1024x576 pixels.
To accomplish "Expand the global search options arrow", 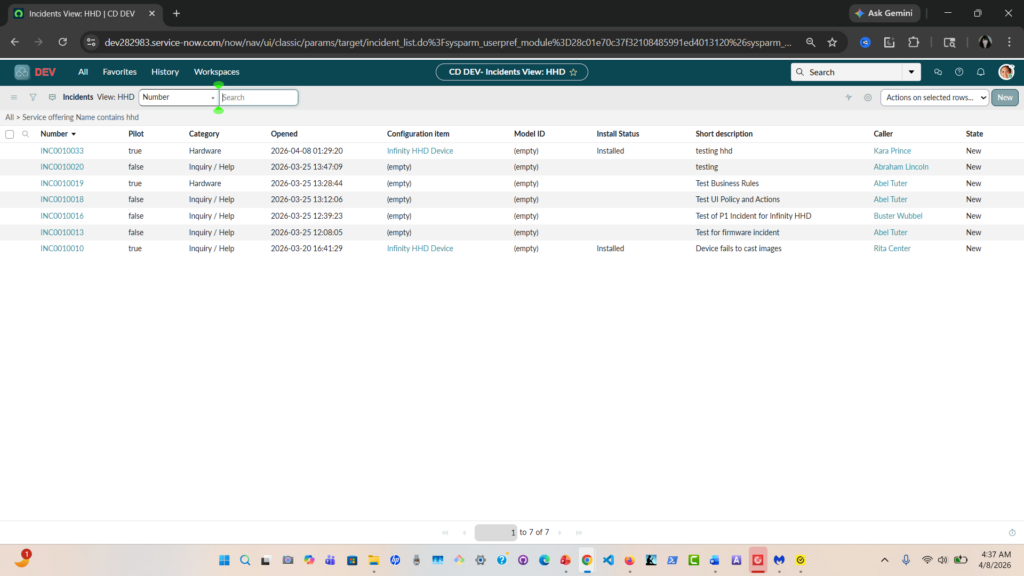I will click(911, 72).
